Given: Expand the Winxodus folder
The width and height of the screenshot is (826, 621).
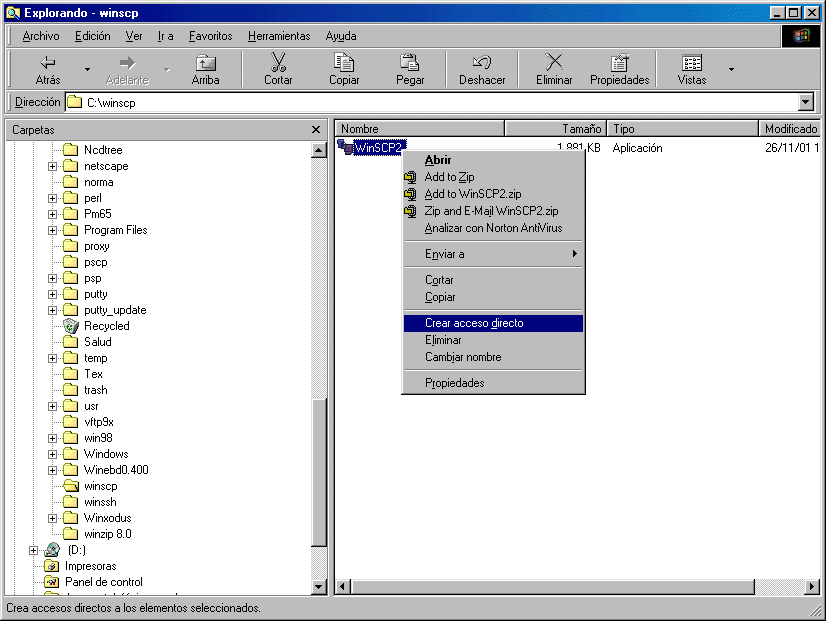Looking at the screenshot, I should pos(52,518).
